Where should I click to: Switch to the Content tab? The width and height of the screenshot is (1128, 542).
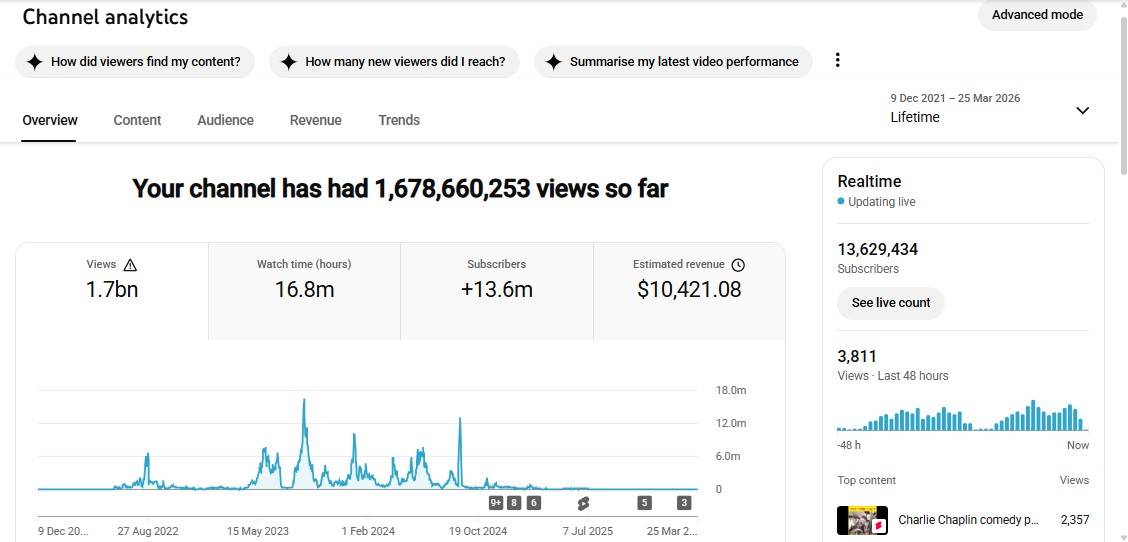click(x=137, y=120)
